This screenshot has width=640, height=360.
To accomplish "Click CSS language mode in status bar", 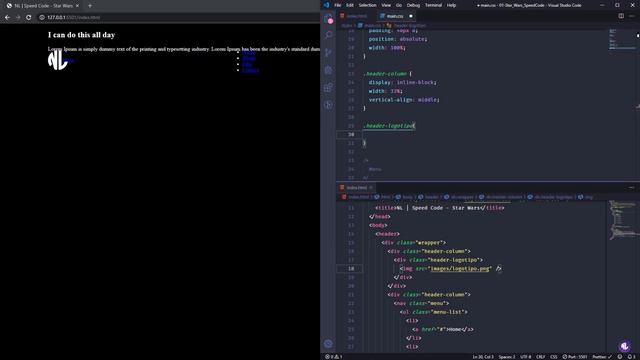I will coord(553,357).
